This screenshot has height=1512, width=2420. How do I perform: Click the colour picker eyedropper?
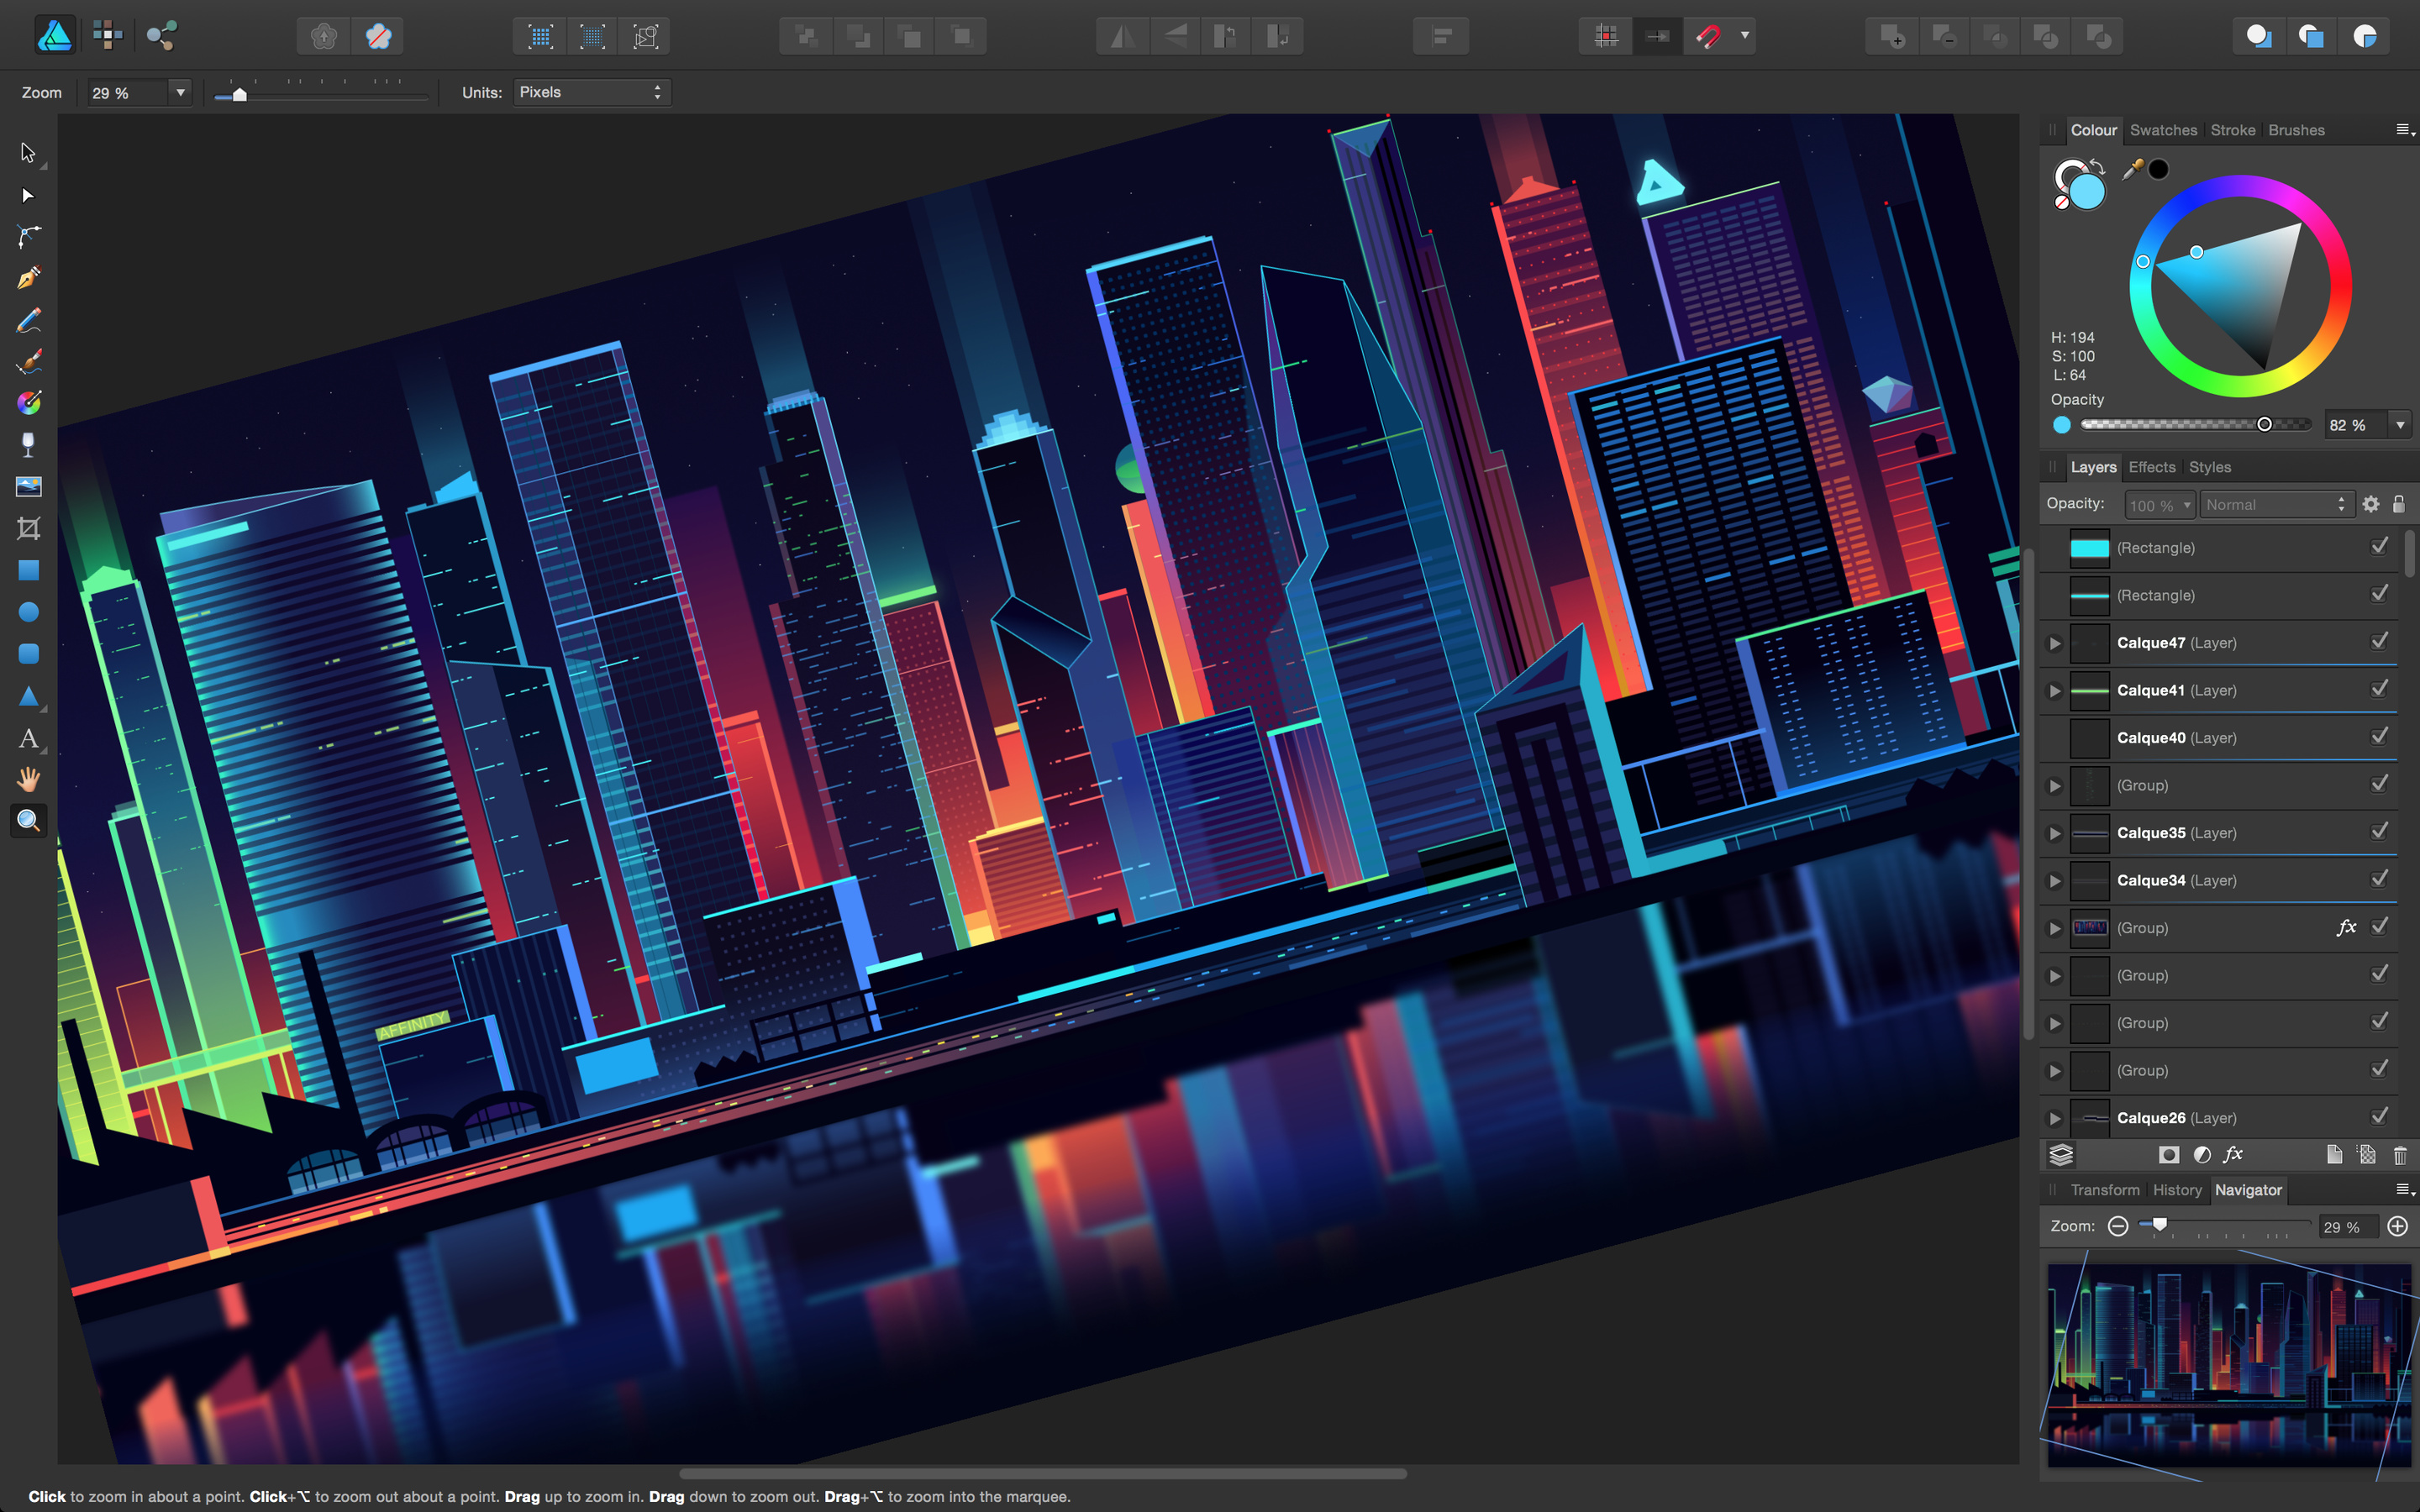[2131, 169]
